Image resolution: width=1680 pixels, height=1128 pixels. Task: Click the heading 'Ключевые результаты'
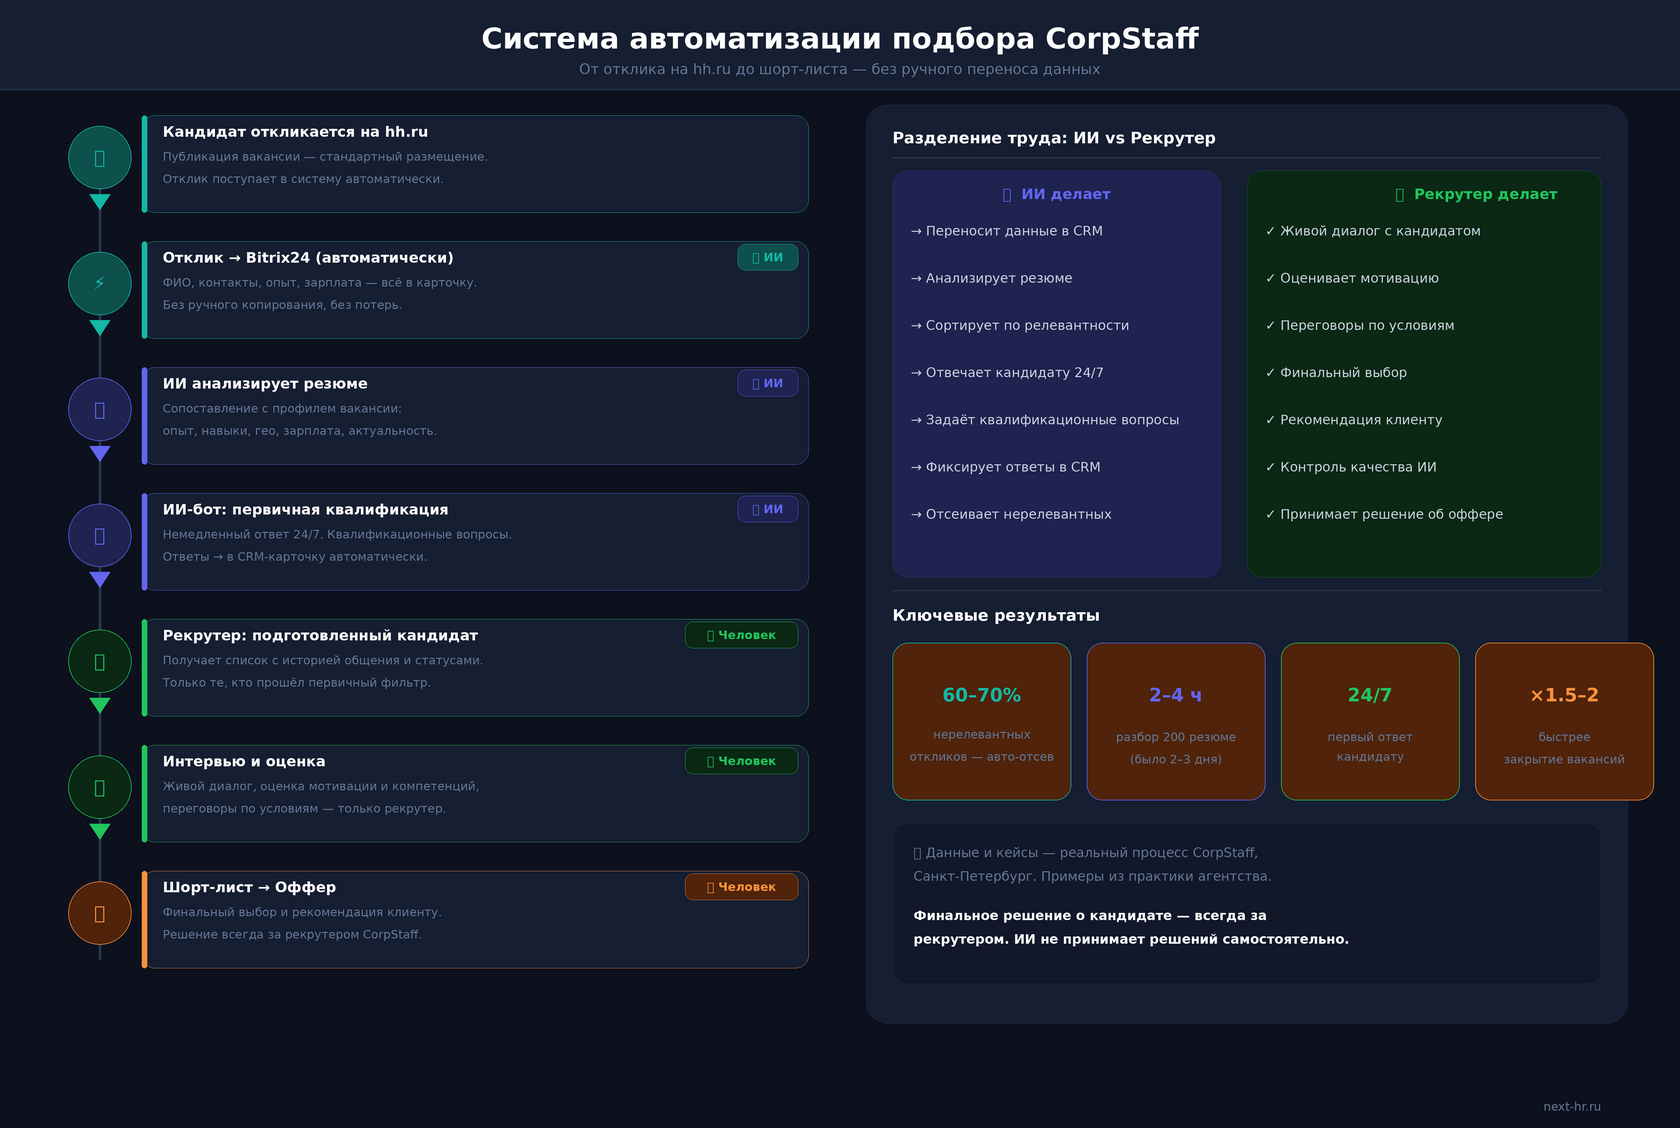(996, 615)
